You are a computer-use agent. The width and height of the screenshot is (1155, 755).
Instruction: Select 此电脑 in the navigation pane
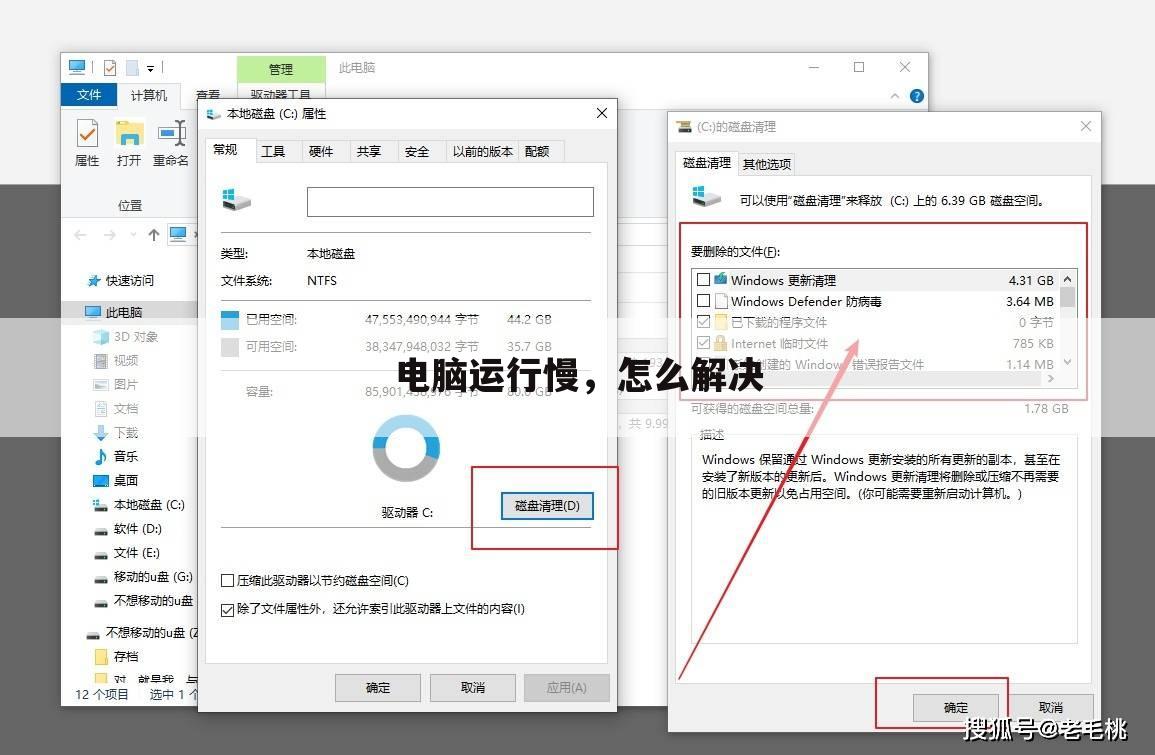click(113, 312)
